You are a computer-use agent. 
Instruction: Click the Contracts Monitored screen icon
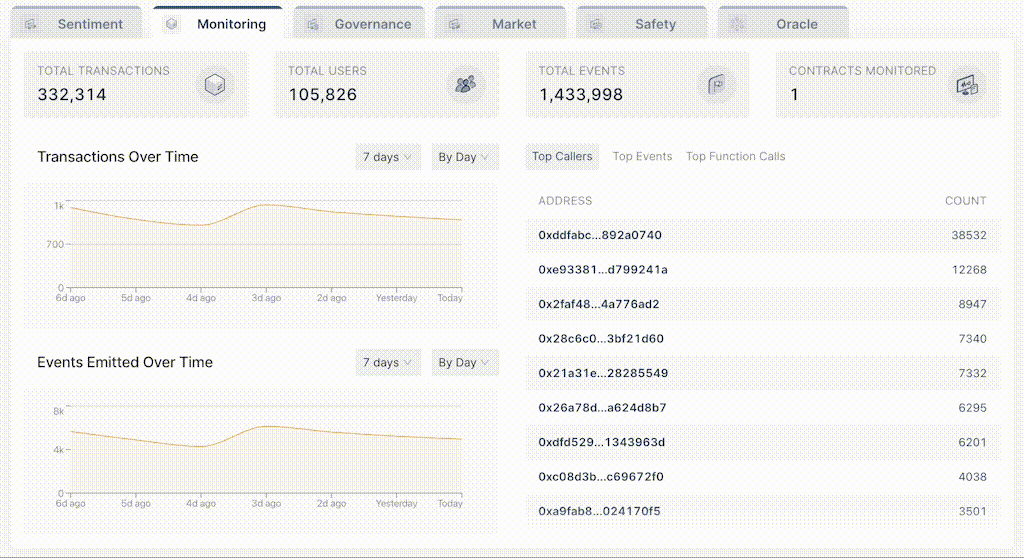click(x=967, y=85)
